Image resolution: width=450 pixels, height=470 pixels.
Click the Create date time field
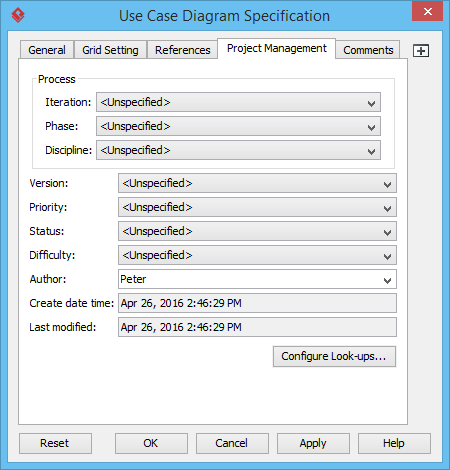coord(257,303)
